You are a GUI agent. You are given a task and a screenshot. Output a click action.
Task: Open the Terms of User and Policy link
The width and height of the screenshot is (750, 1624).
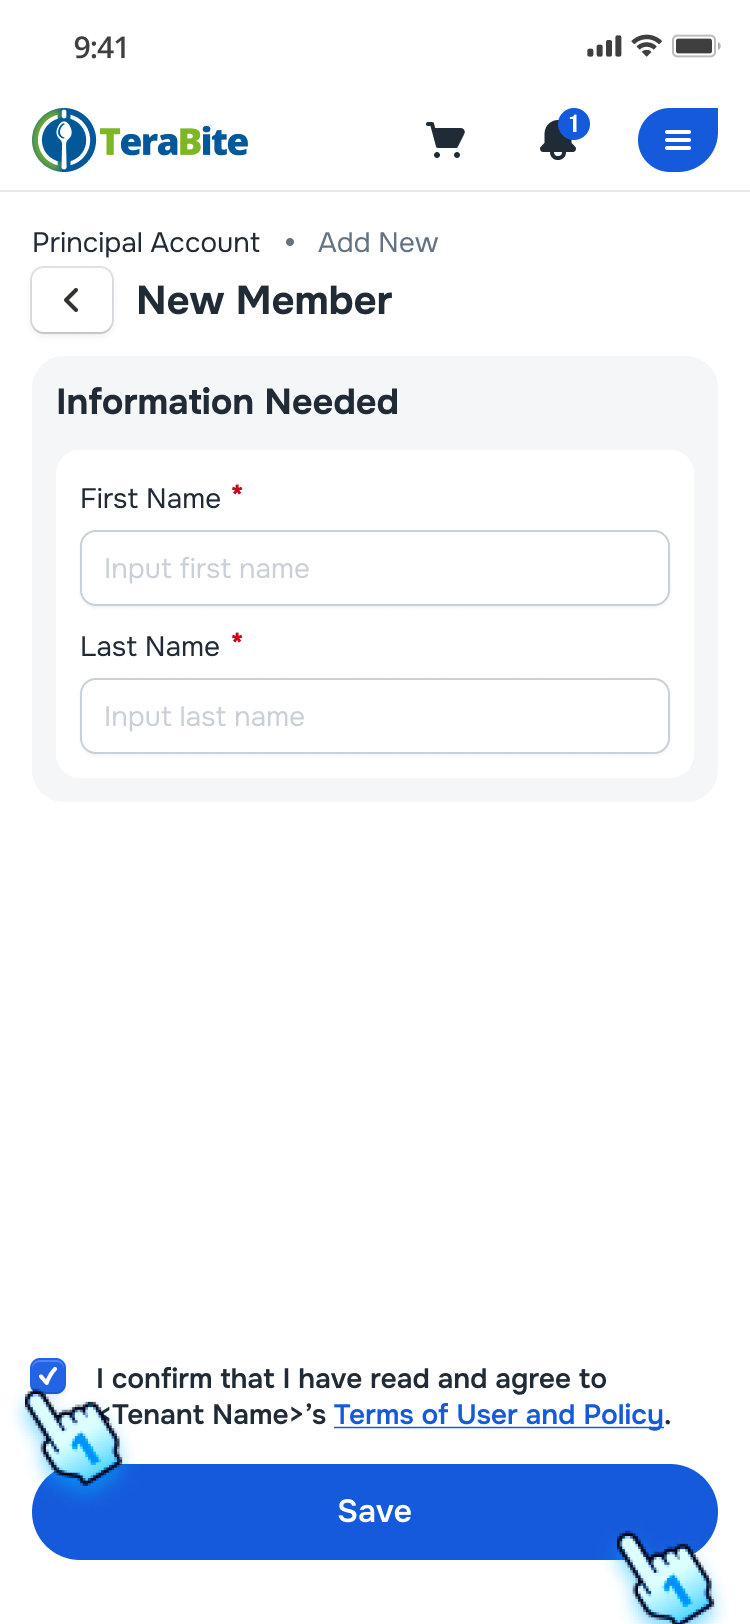click(498, 1414)
